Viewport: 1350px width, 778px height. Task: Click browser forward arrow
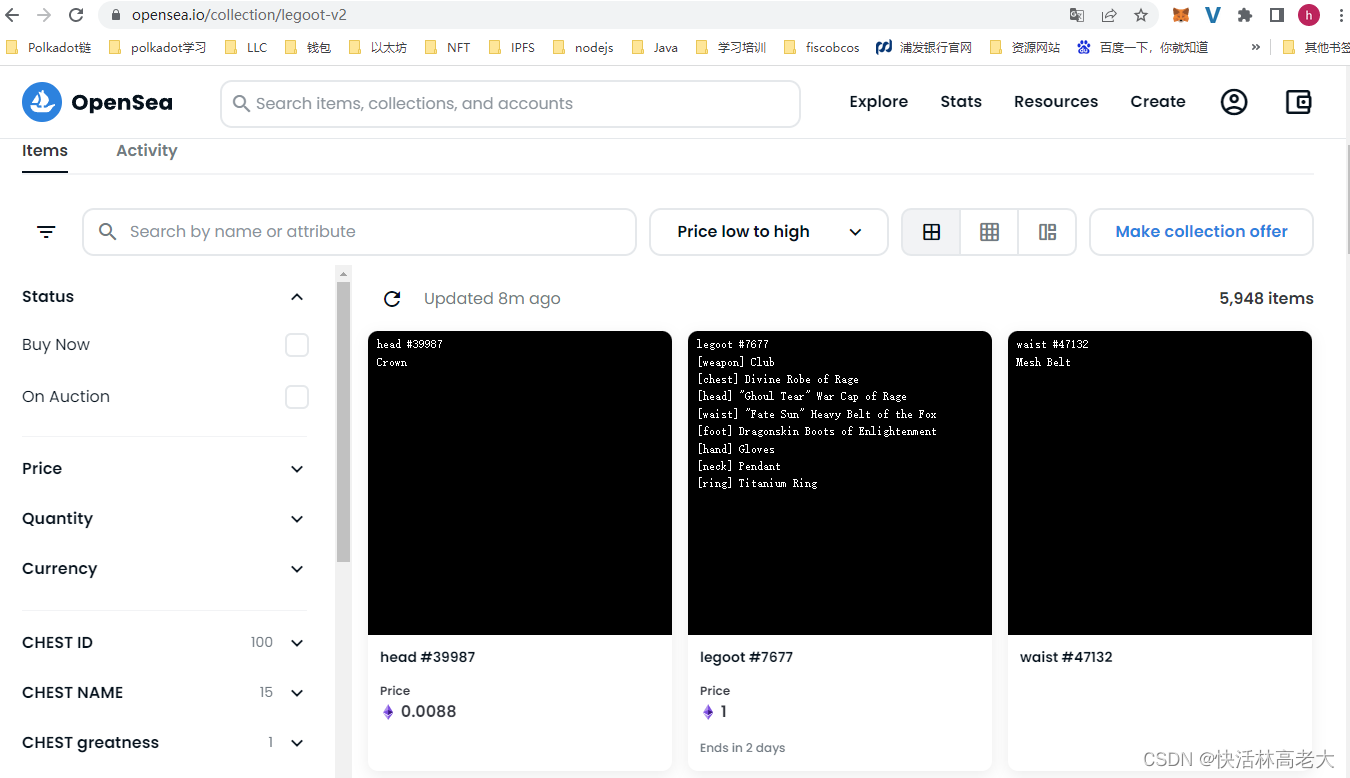(x=44, y=15)
